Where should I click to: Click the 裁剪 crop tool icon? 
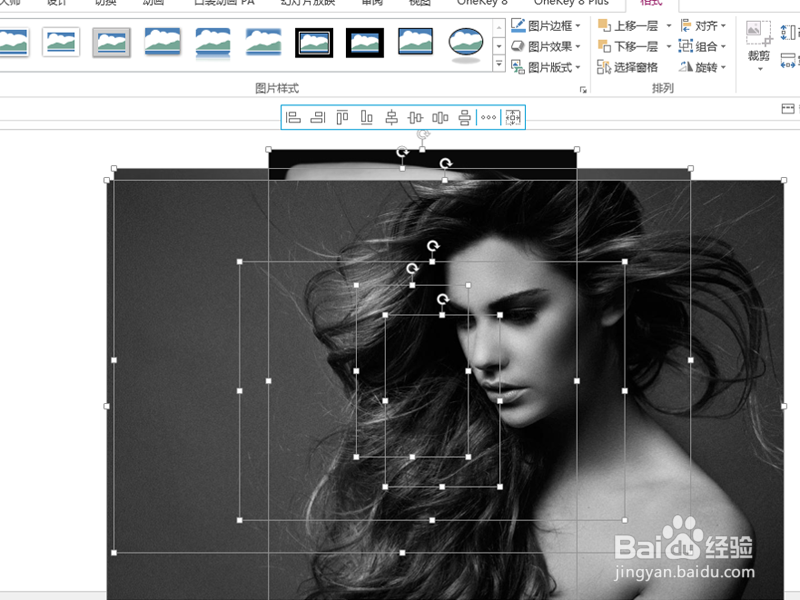point(759,34)
